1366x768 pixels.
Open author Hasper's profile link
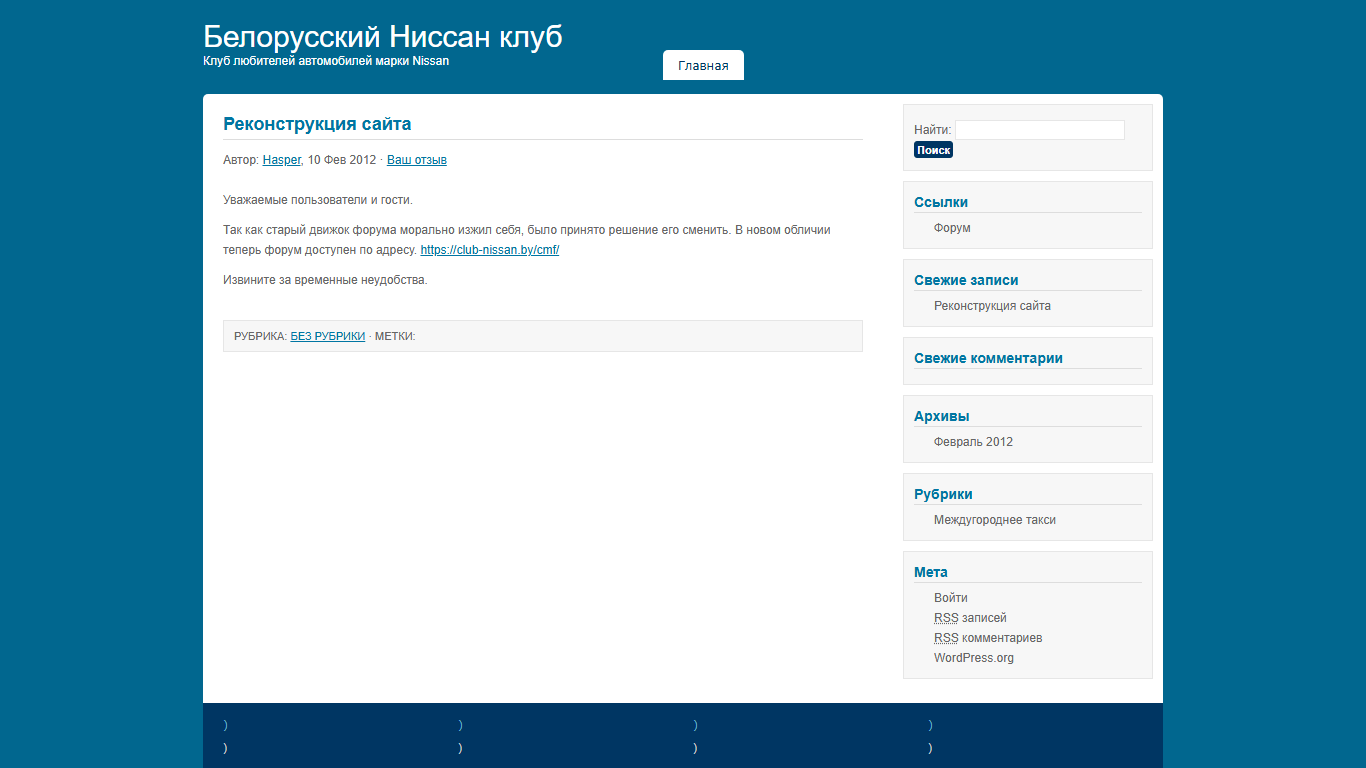point(282,160)
